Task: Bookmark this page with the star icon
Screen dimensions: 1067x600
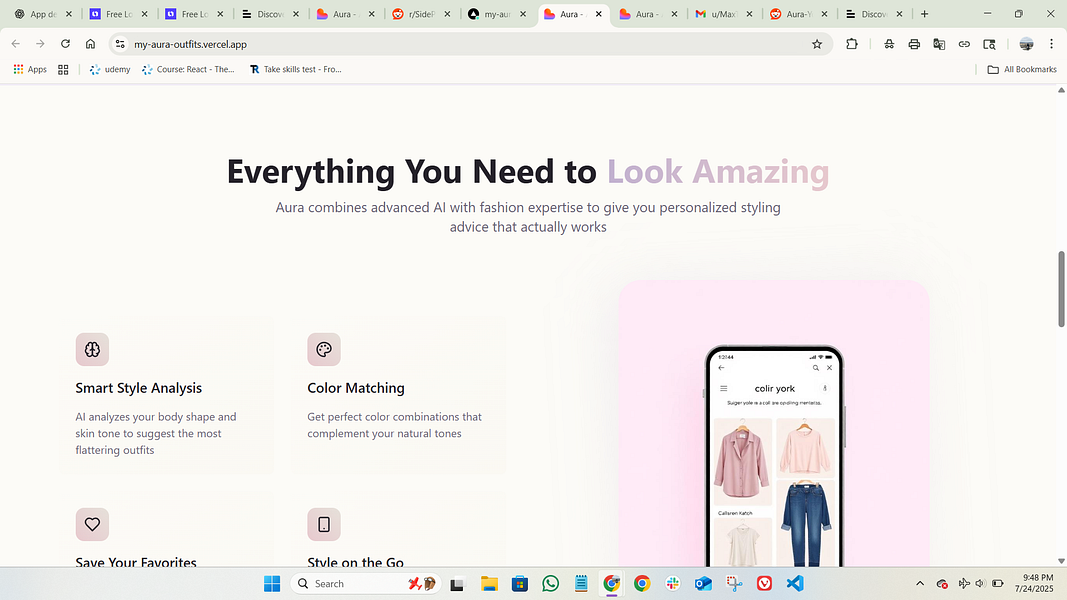Action: point(817,44)
